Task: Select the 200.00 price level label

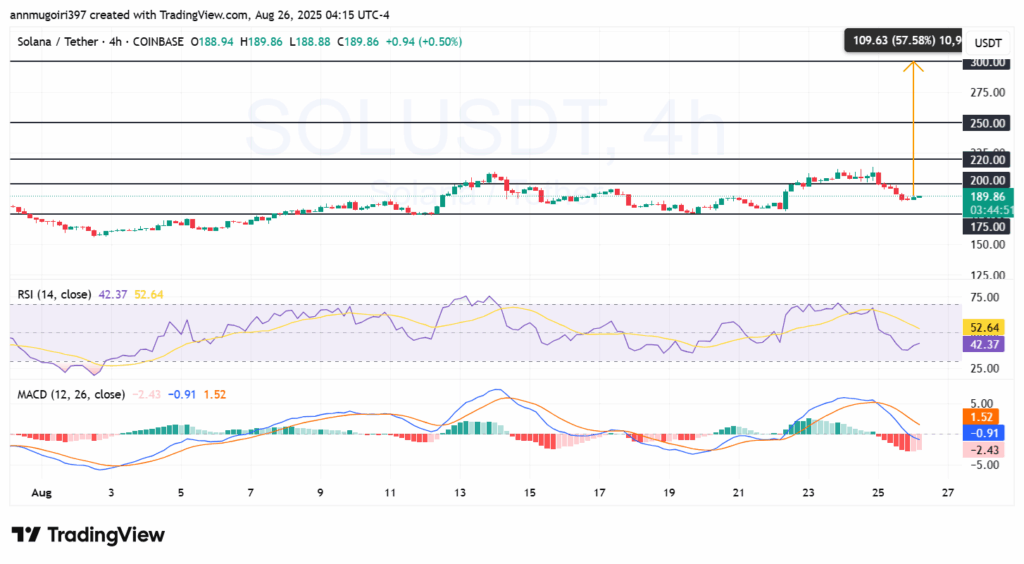Action: point(987,181)
